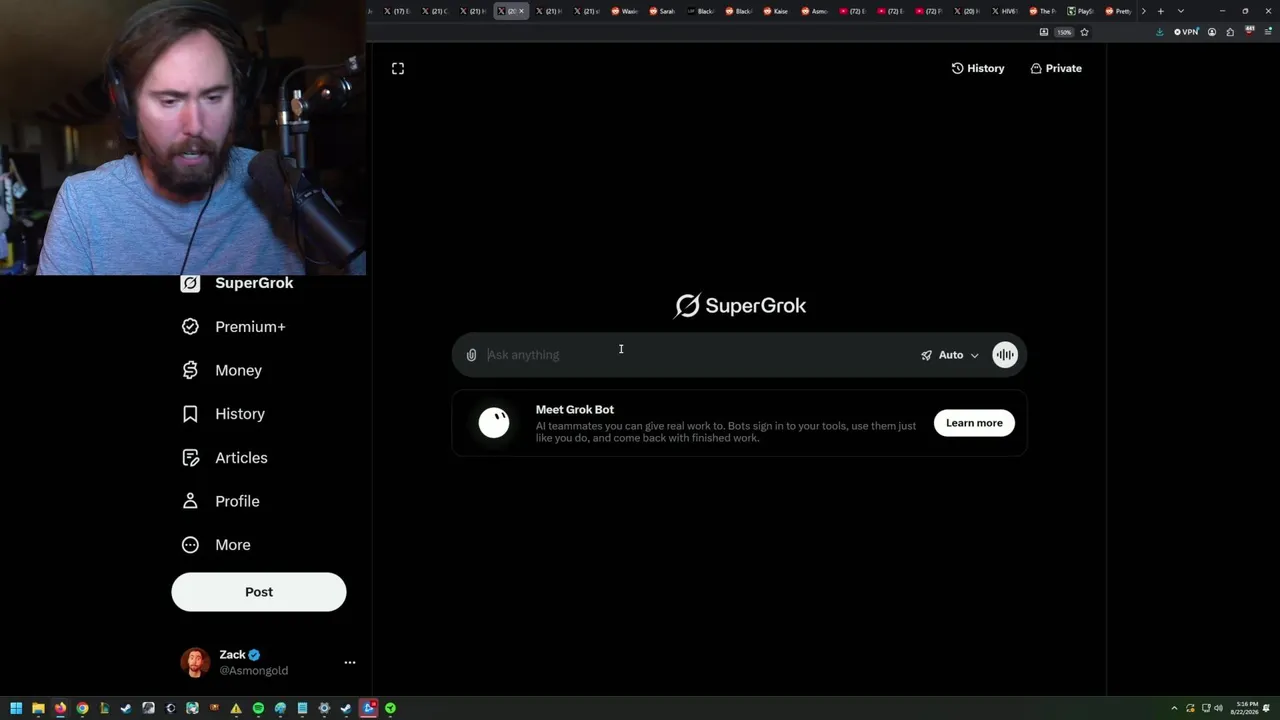Expand the Auto model dropdown

[x=950, y=355]
